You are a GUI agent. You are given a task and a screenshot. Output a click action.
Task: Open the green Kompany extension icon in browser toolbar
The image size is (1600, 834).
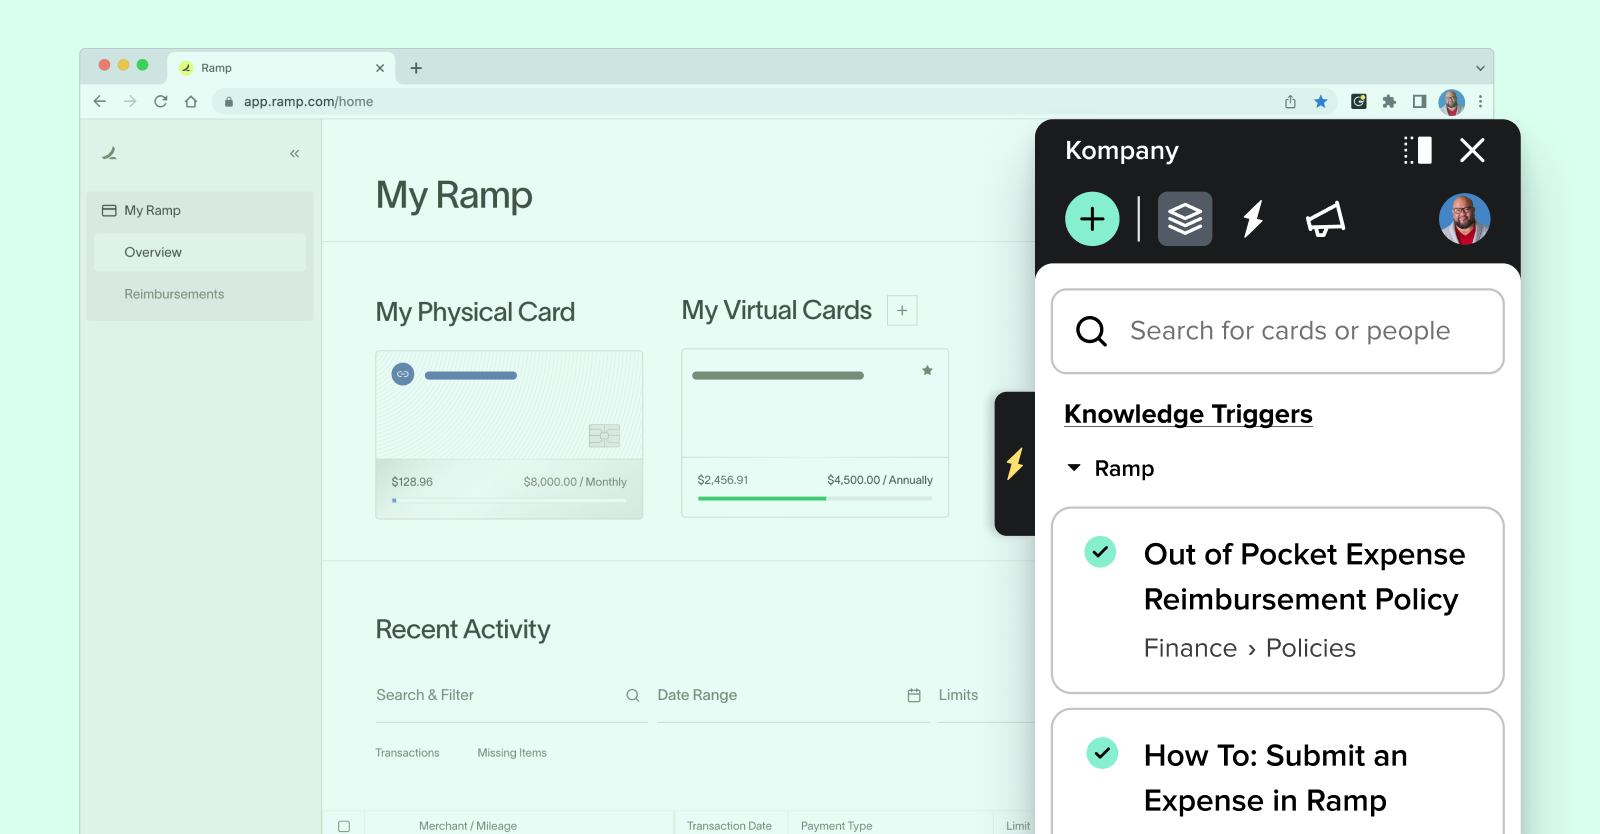click(x=1358, y=101)
